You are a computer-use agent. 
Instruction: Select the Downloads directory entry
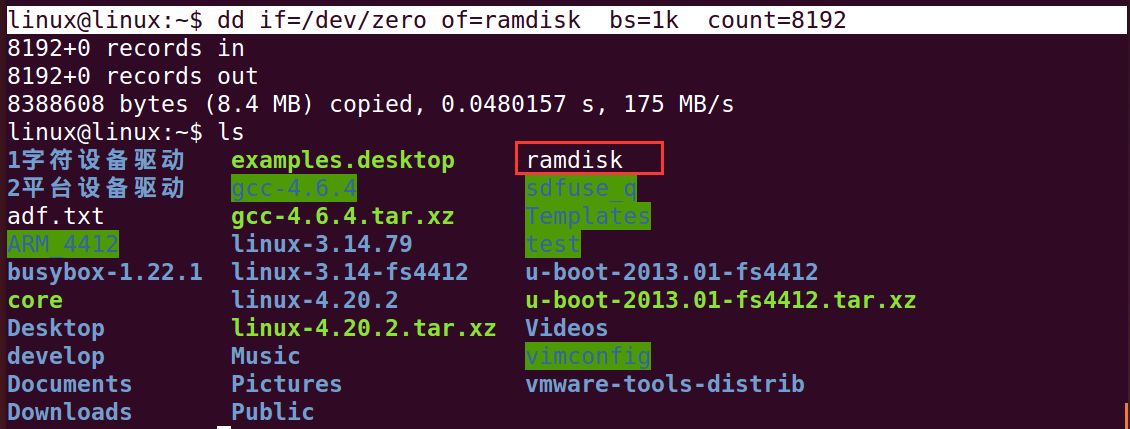(x=70, y=412)
